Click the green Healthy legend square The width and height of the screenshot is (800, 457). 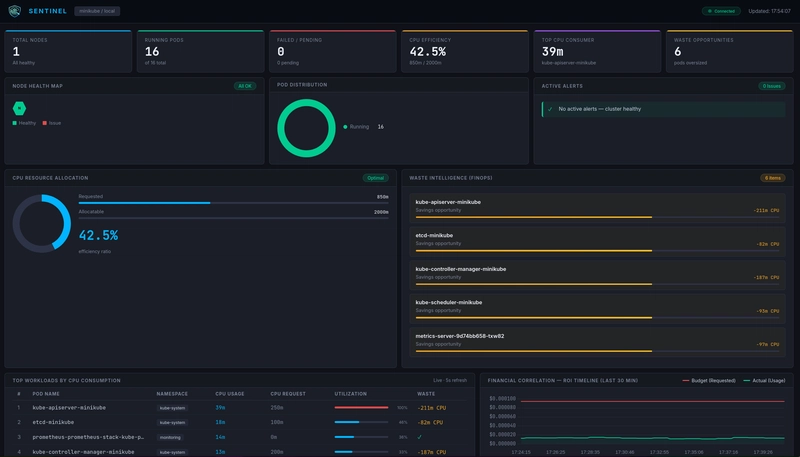15,123
